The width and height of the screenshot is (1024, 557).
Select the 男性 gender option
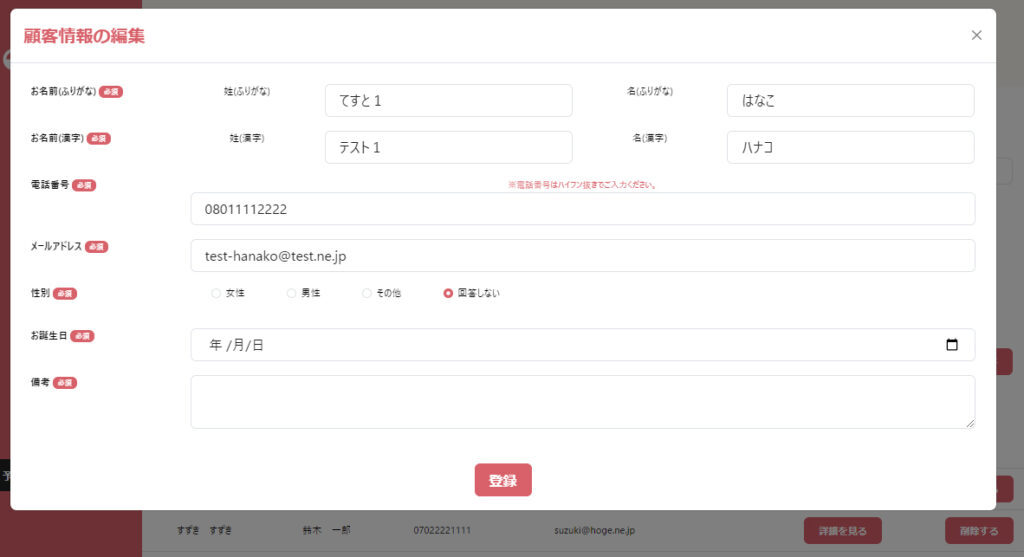[x=292, y=293]
